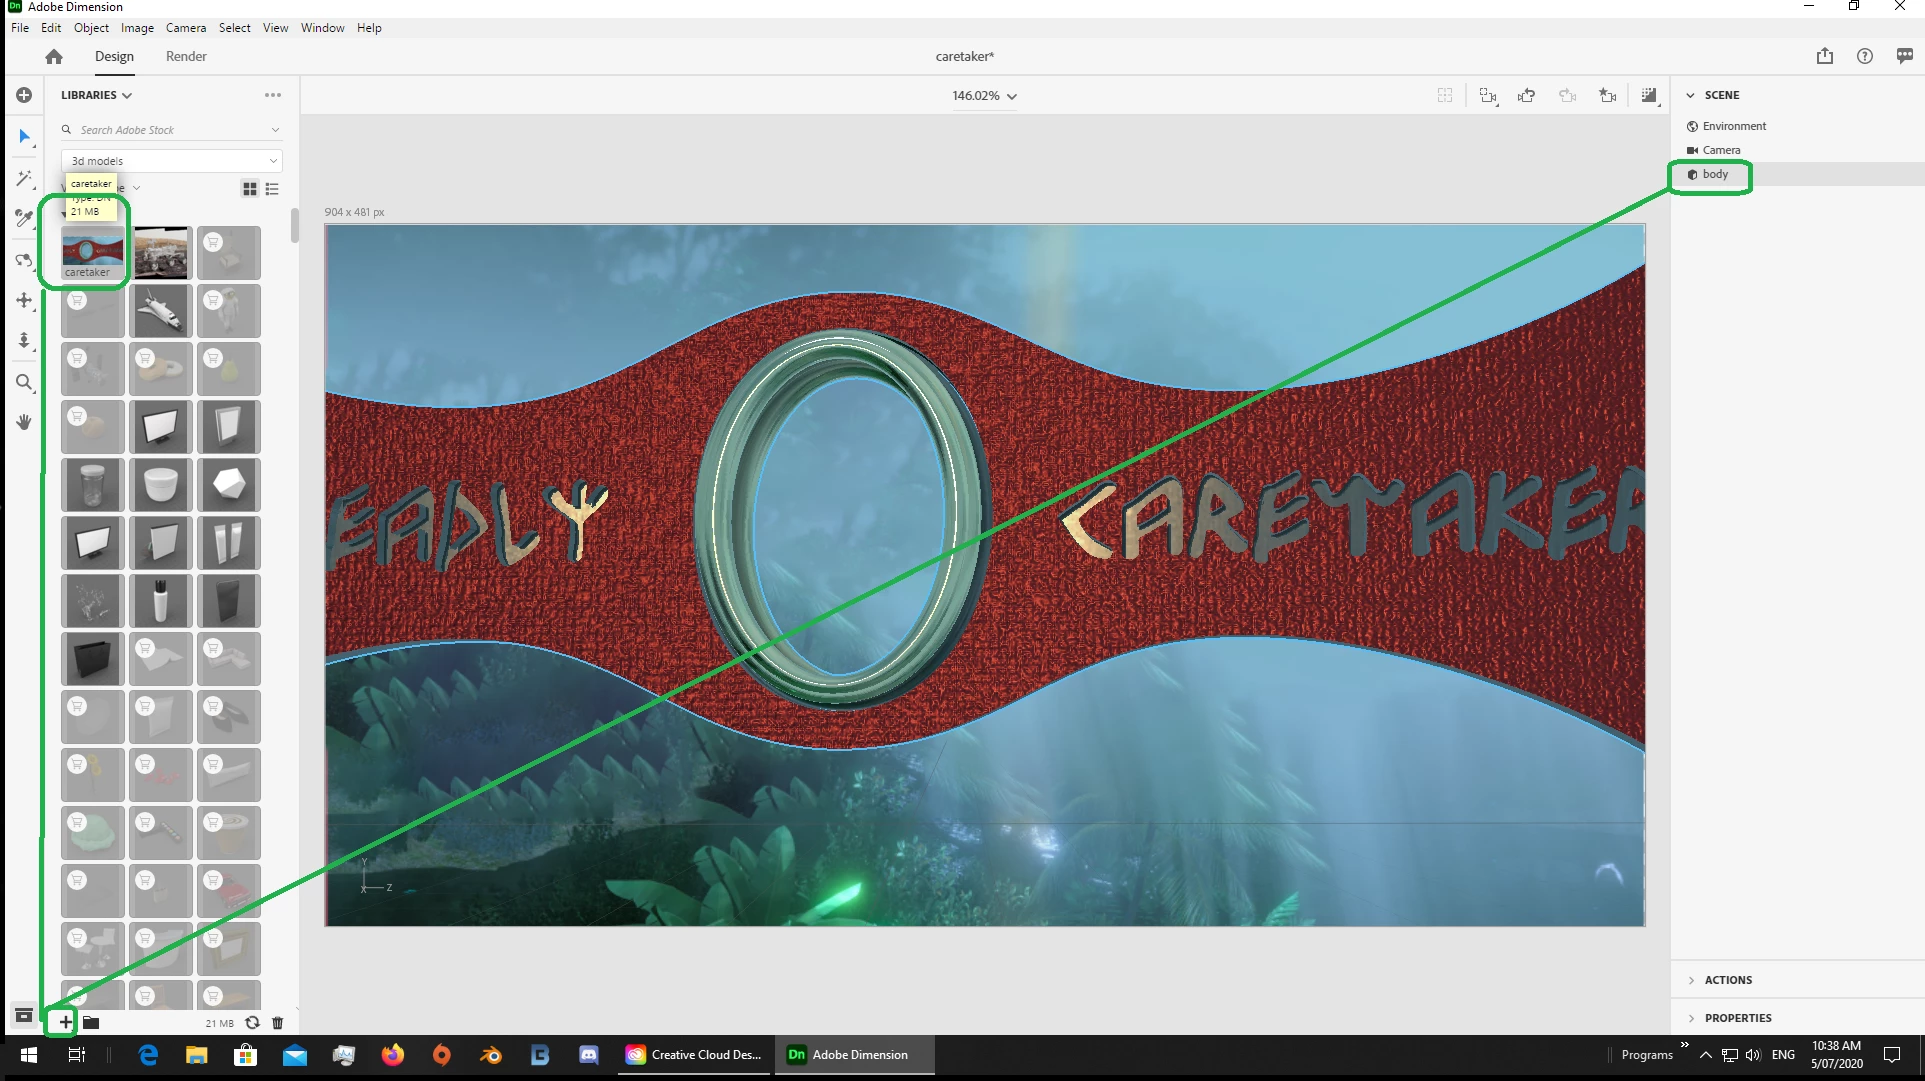Open camera bookmarks star icon

[1607, 96]
